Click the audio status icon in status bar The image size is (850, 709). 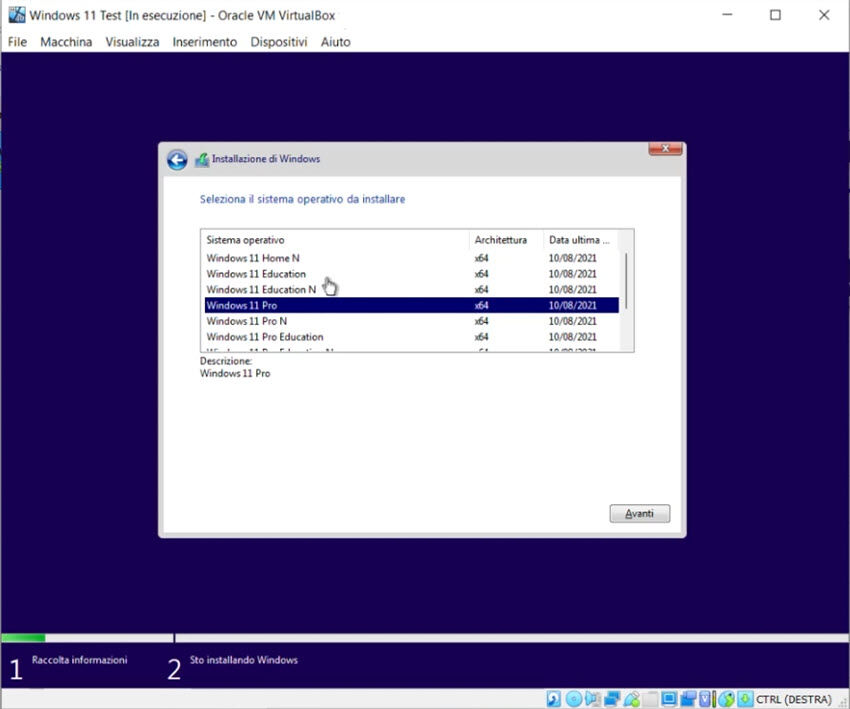coord(592,699)
